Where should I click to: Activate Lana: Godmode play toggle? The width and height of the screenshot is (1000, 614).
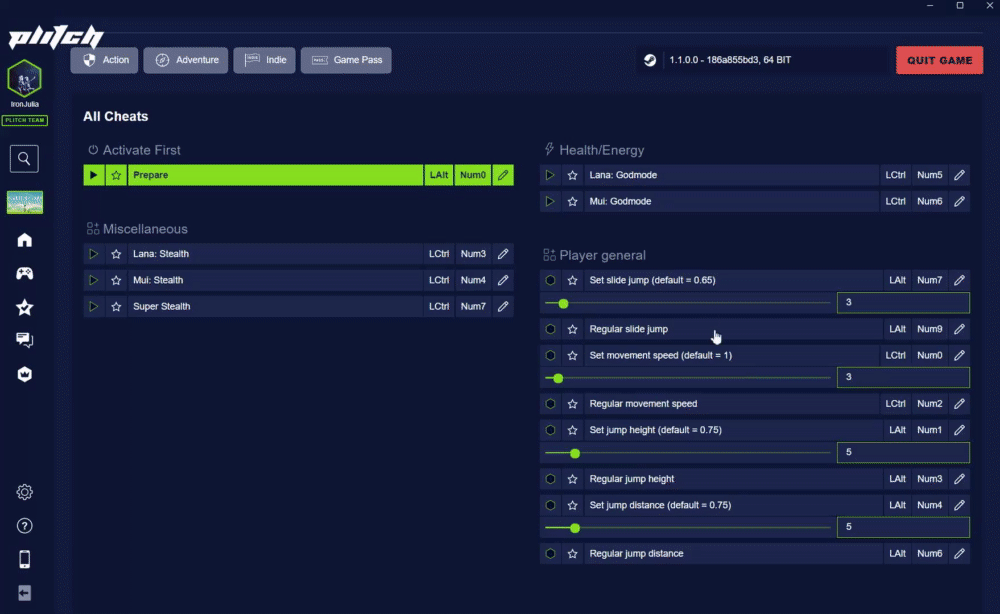click(x=550, y=175)
